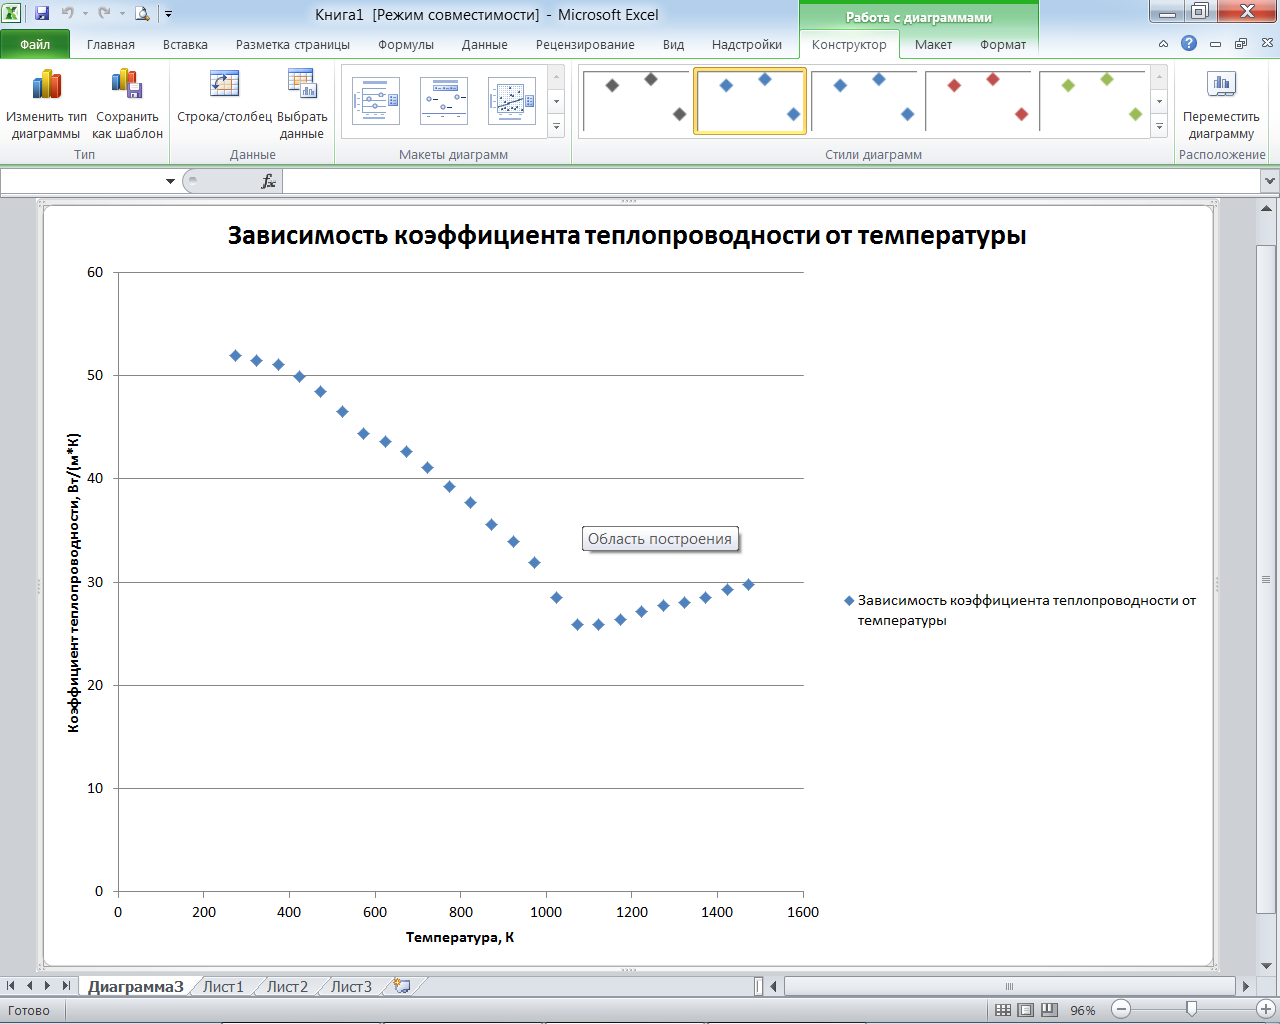Viewport: 1280px width, 1024px height.
Task: Open the Name Box dropdown arrow
Action: pyautogui.click(x=170, y=181)
